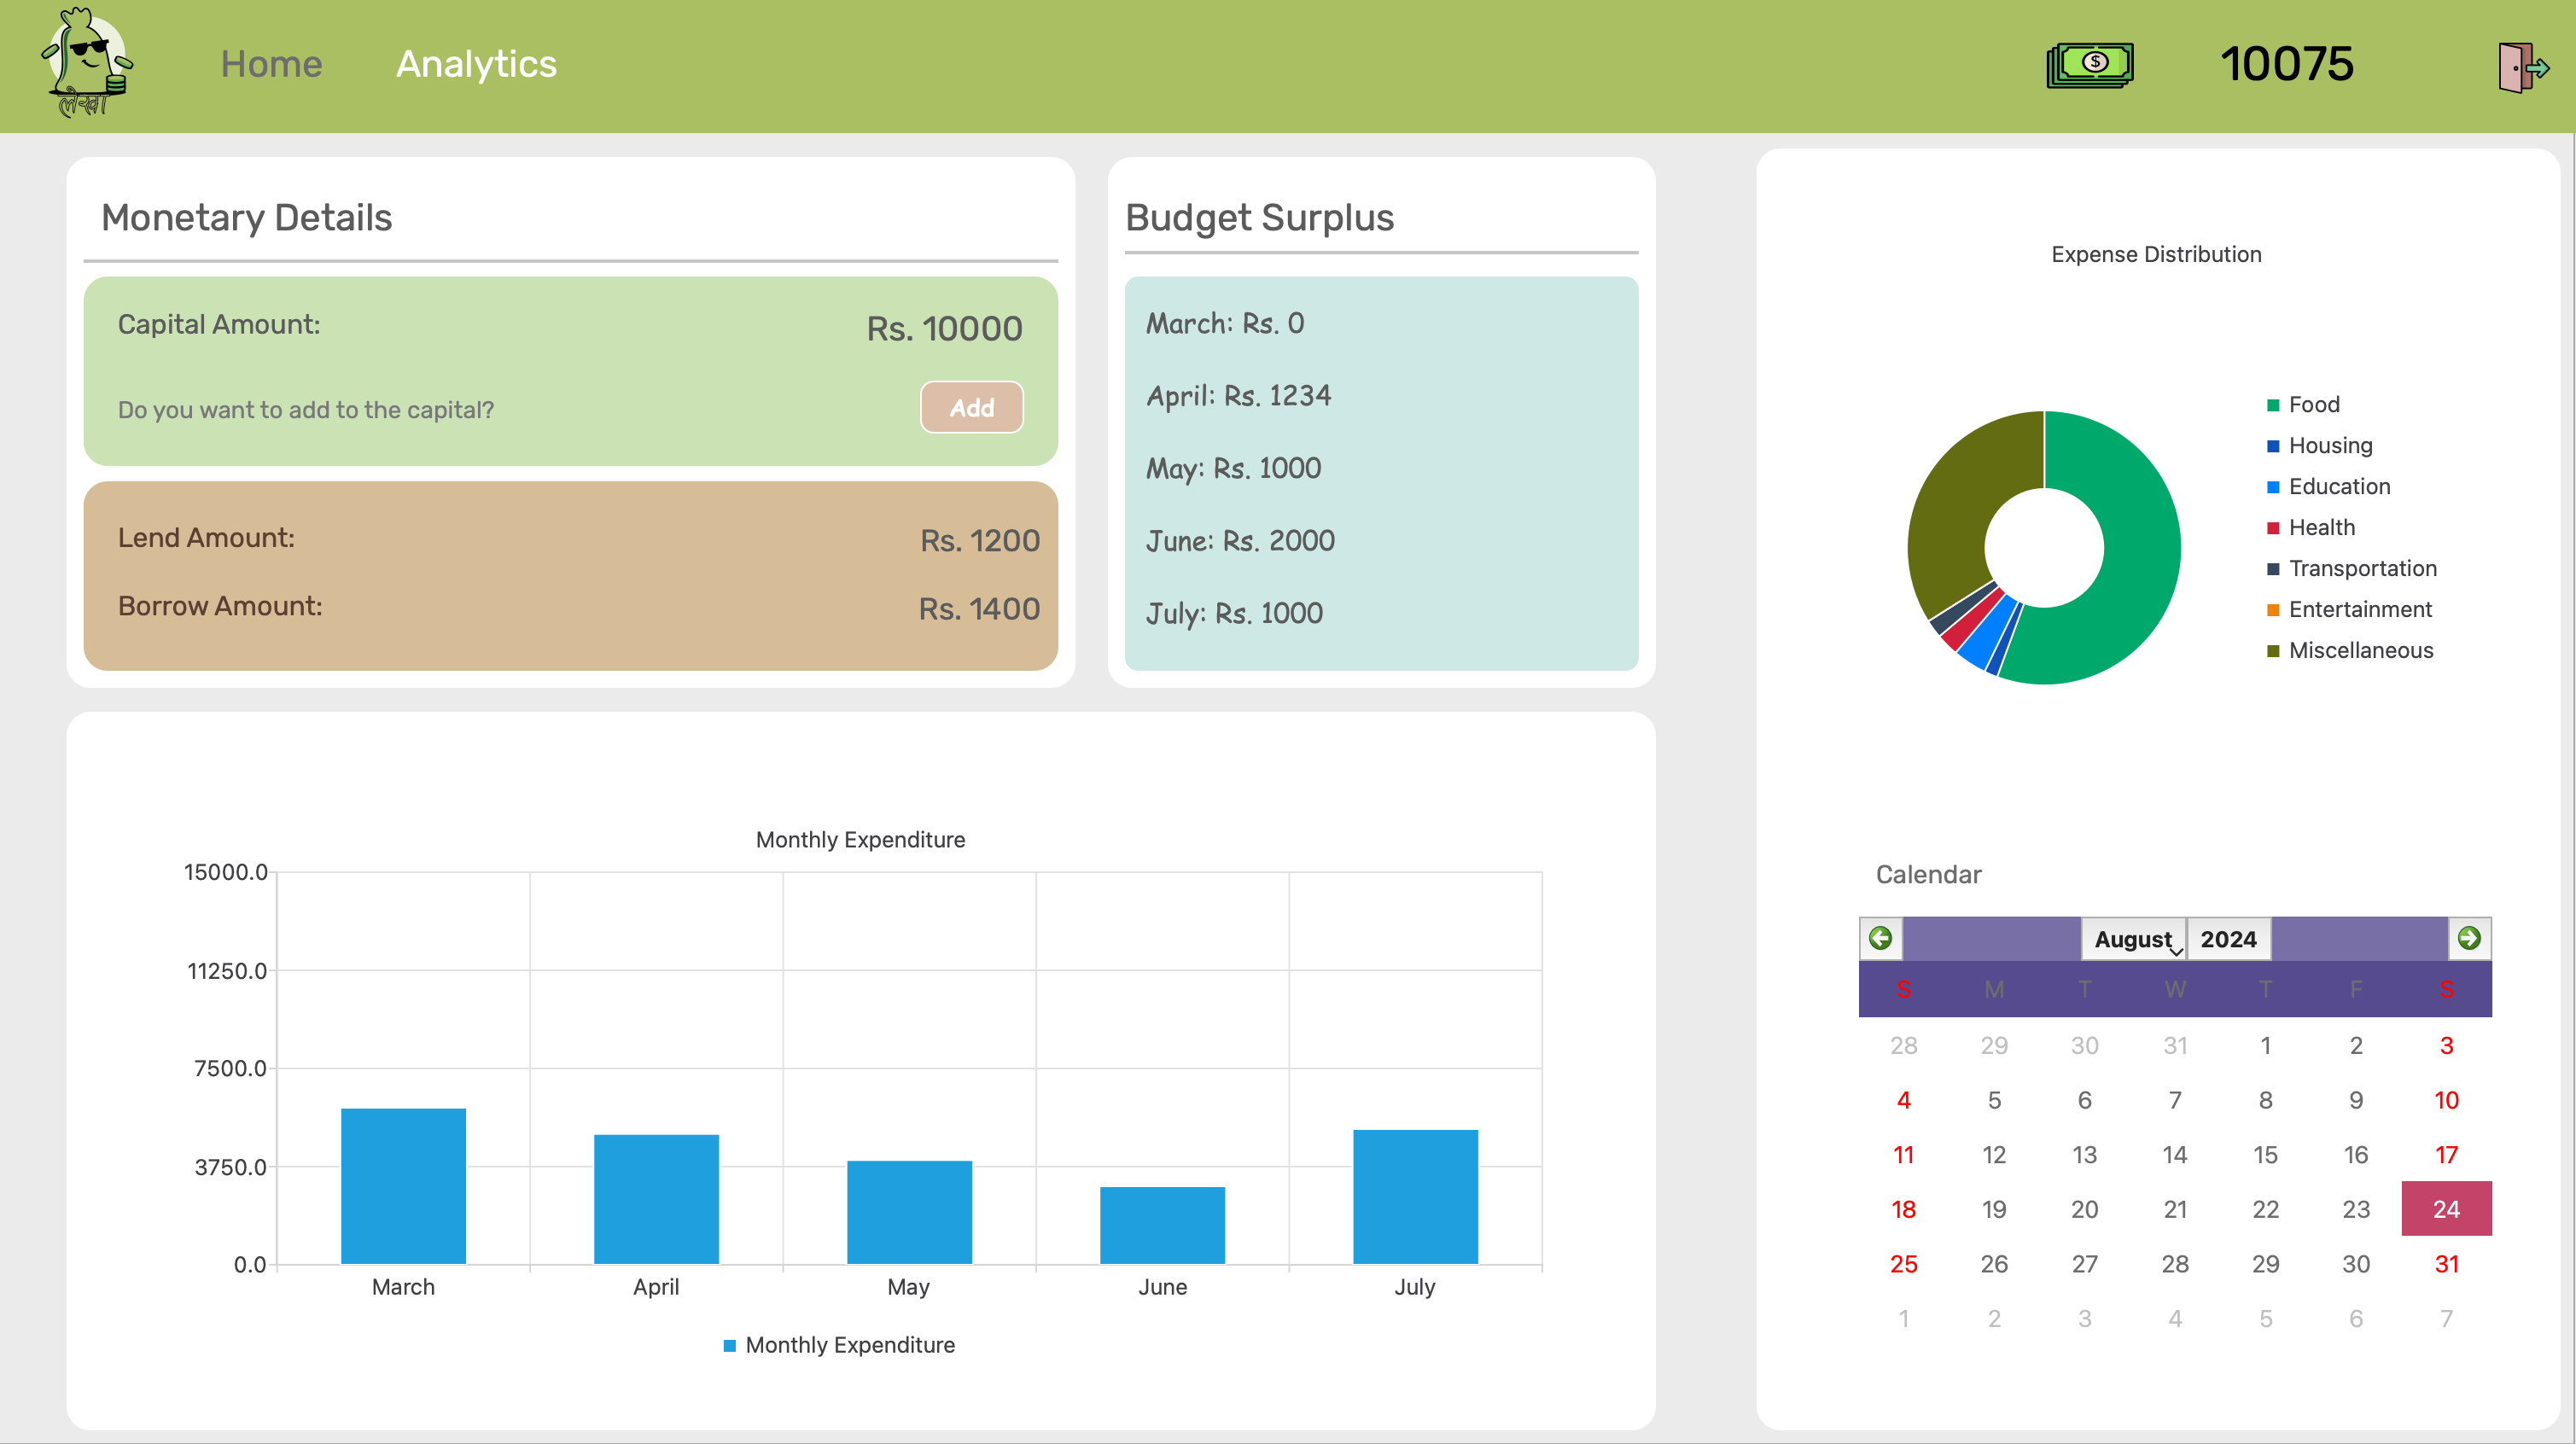Click the money bag mascot logo
2576x1444 pixels.
(85, 63)
